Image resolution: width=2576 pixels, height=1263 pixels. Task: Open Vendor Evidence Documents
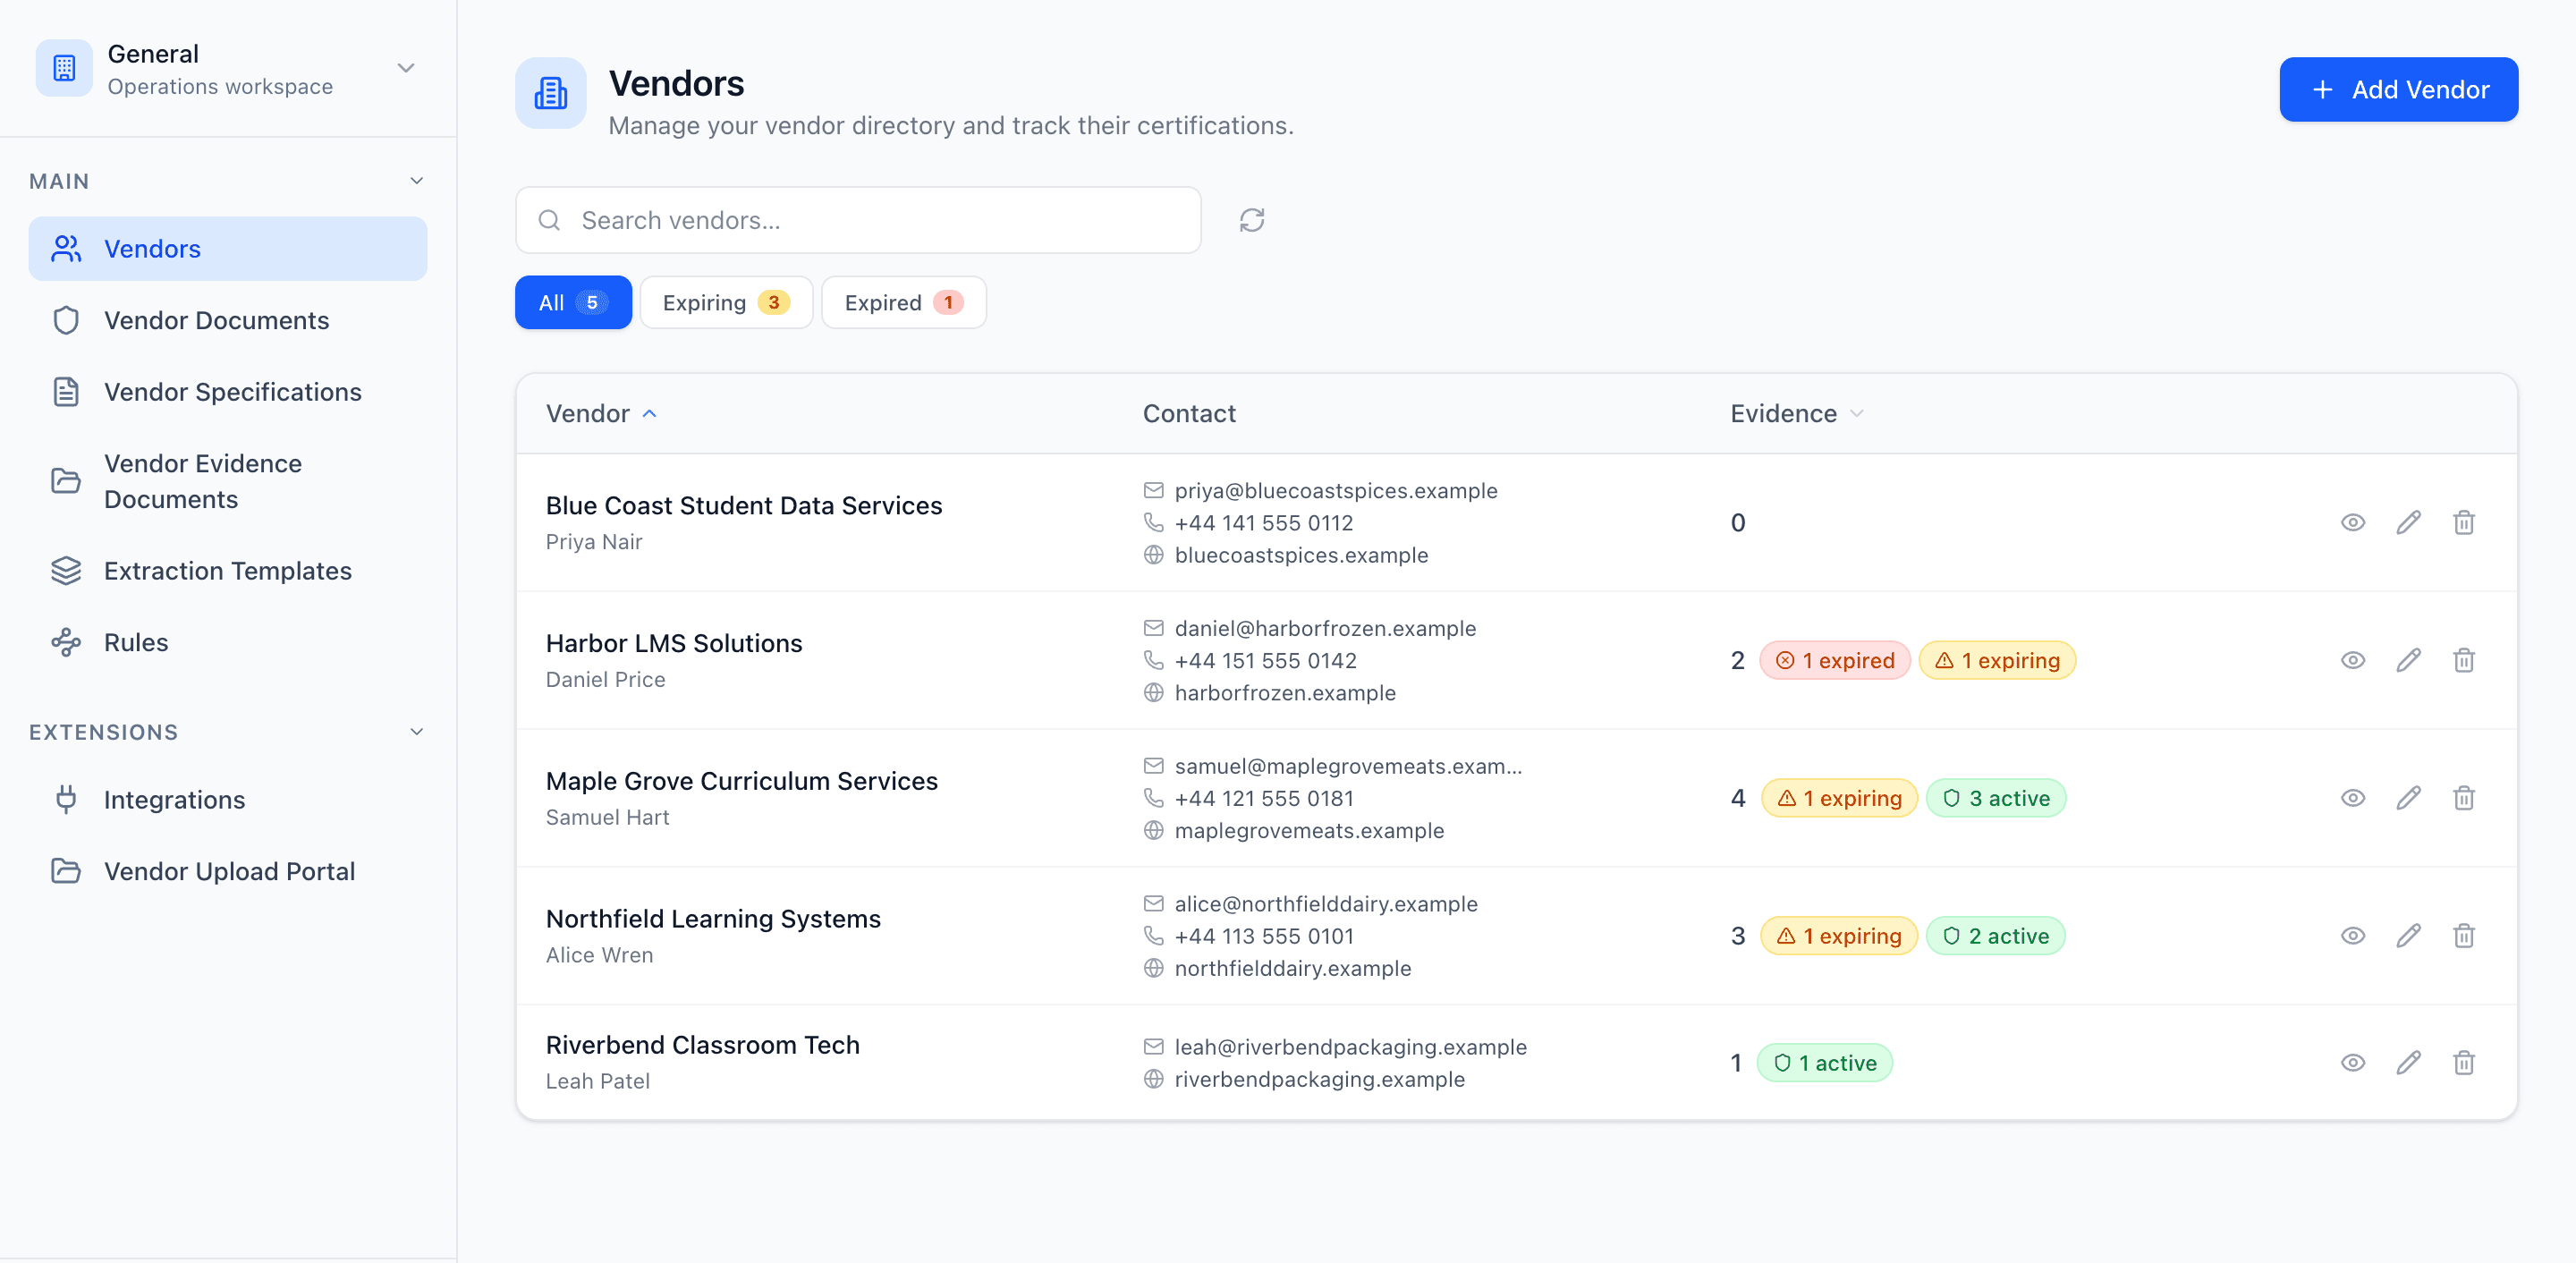pyautogui.click(x=228, y=481)
